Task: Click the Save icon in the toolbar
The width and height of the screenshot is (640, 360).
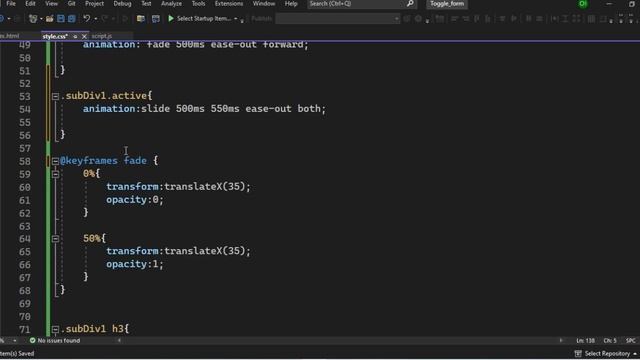Action: [61, 19]
